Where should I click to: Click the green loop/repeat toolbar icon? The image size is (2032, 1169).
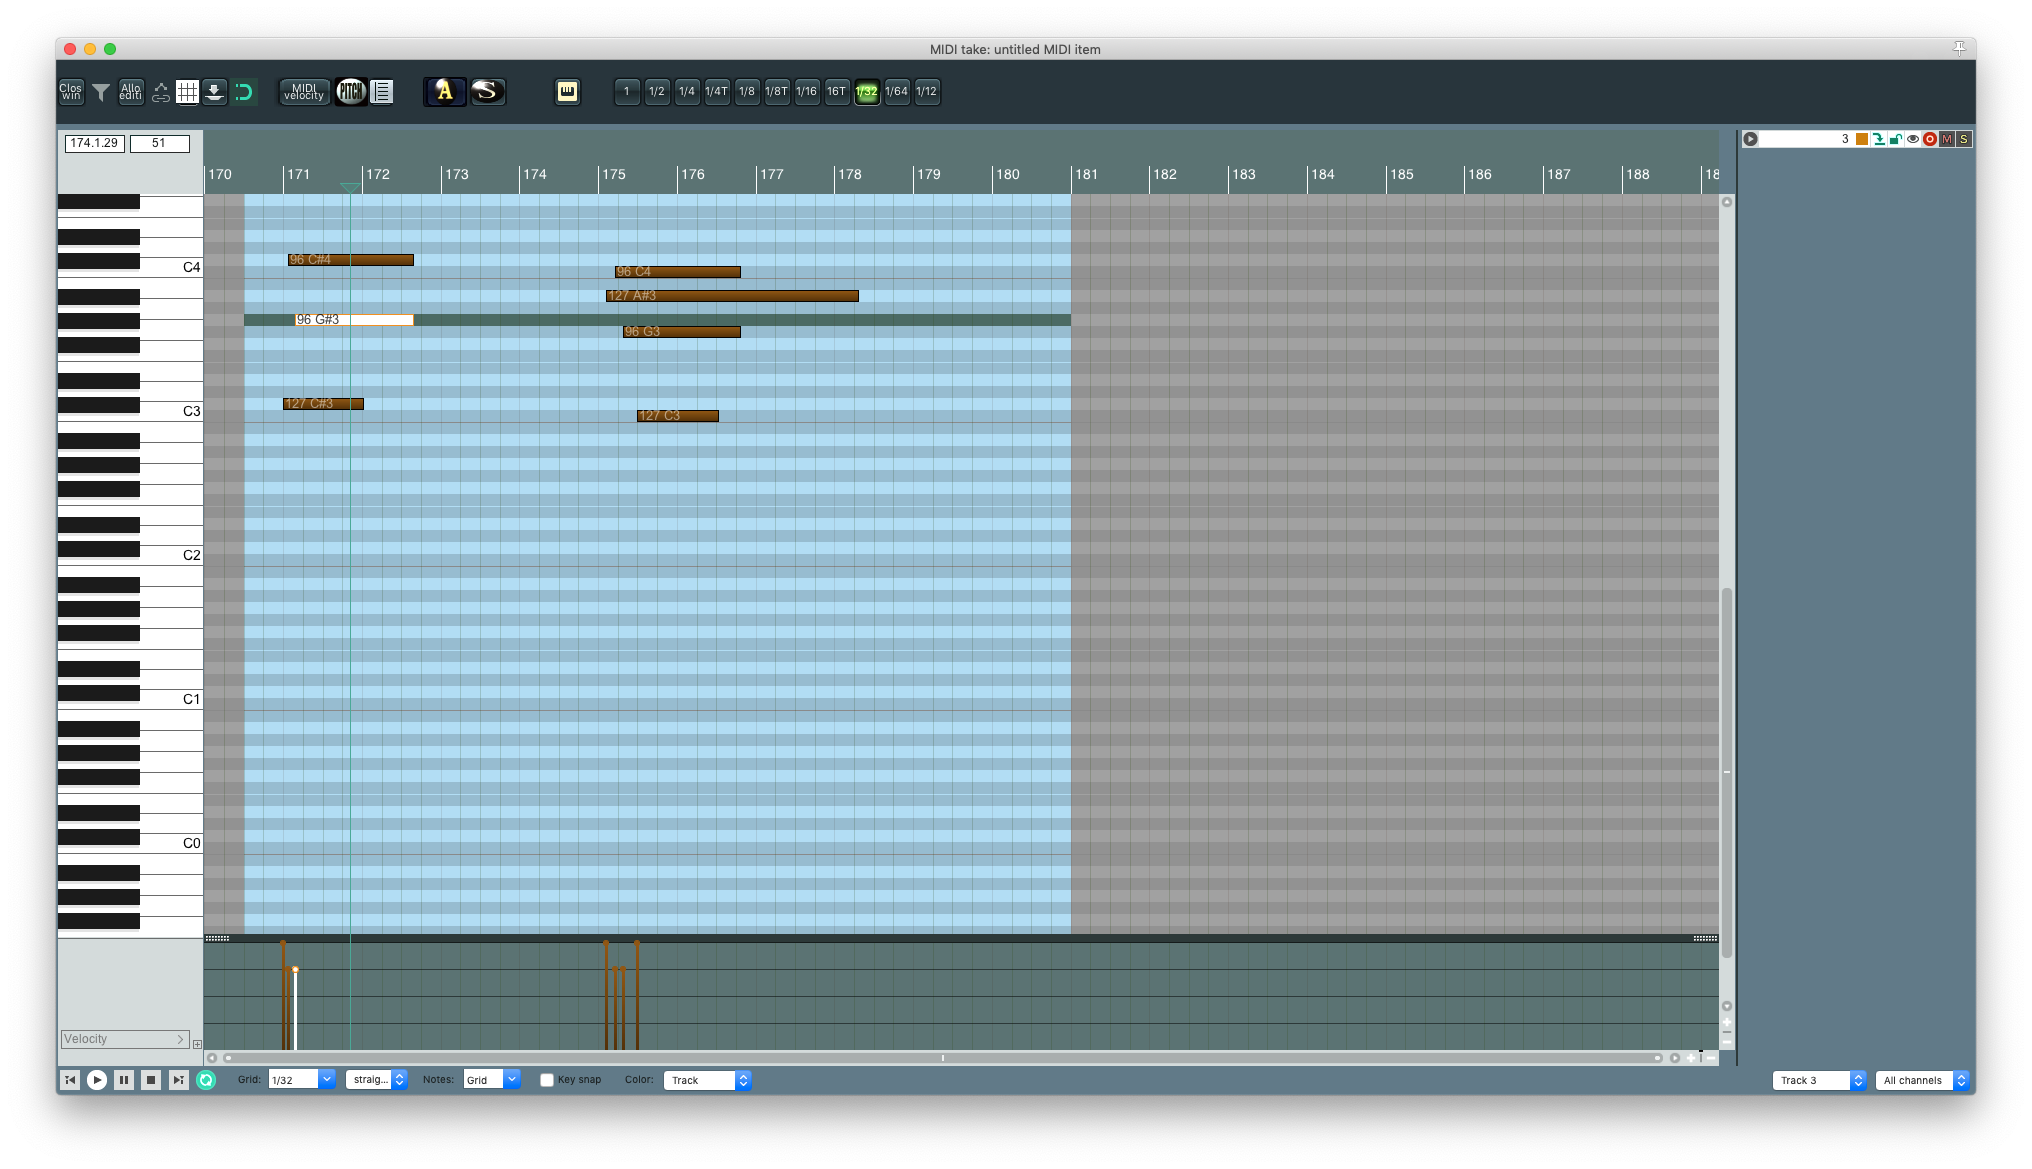point(244,92)
